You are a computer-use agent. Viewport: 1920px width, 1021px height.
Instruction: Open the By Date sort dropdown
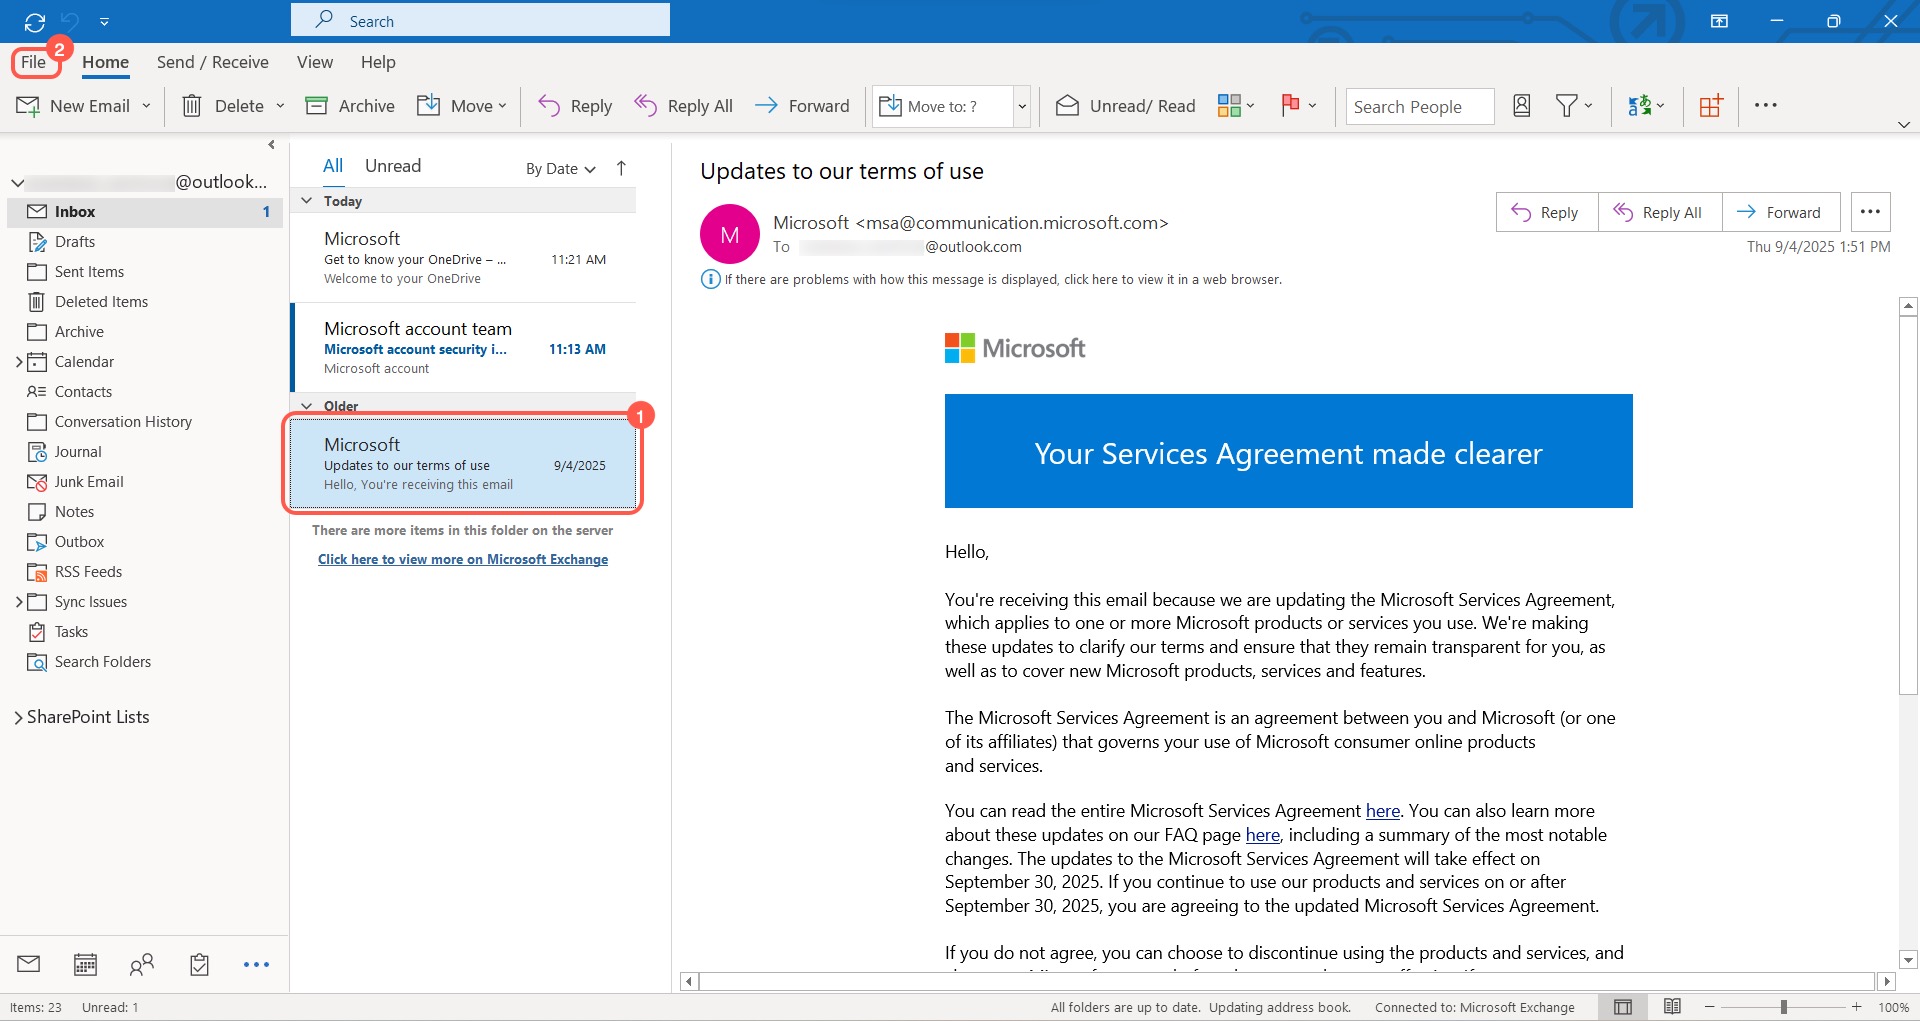point(560,169)
